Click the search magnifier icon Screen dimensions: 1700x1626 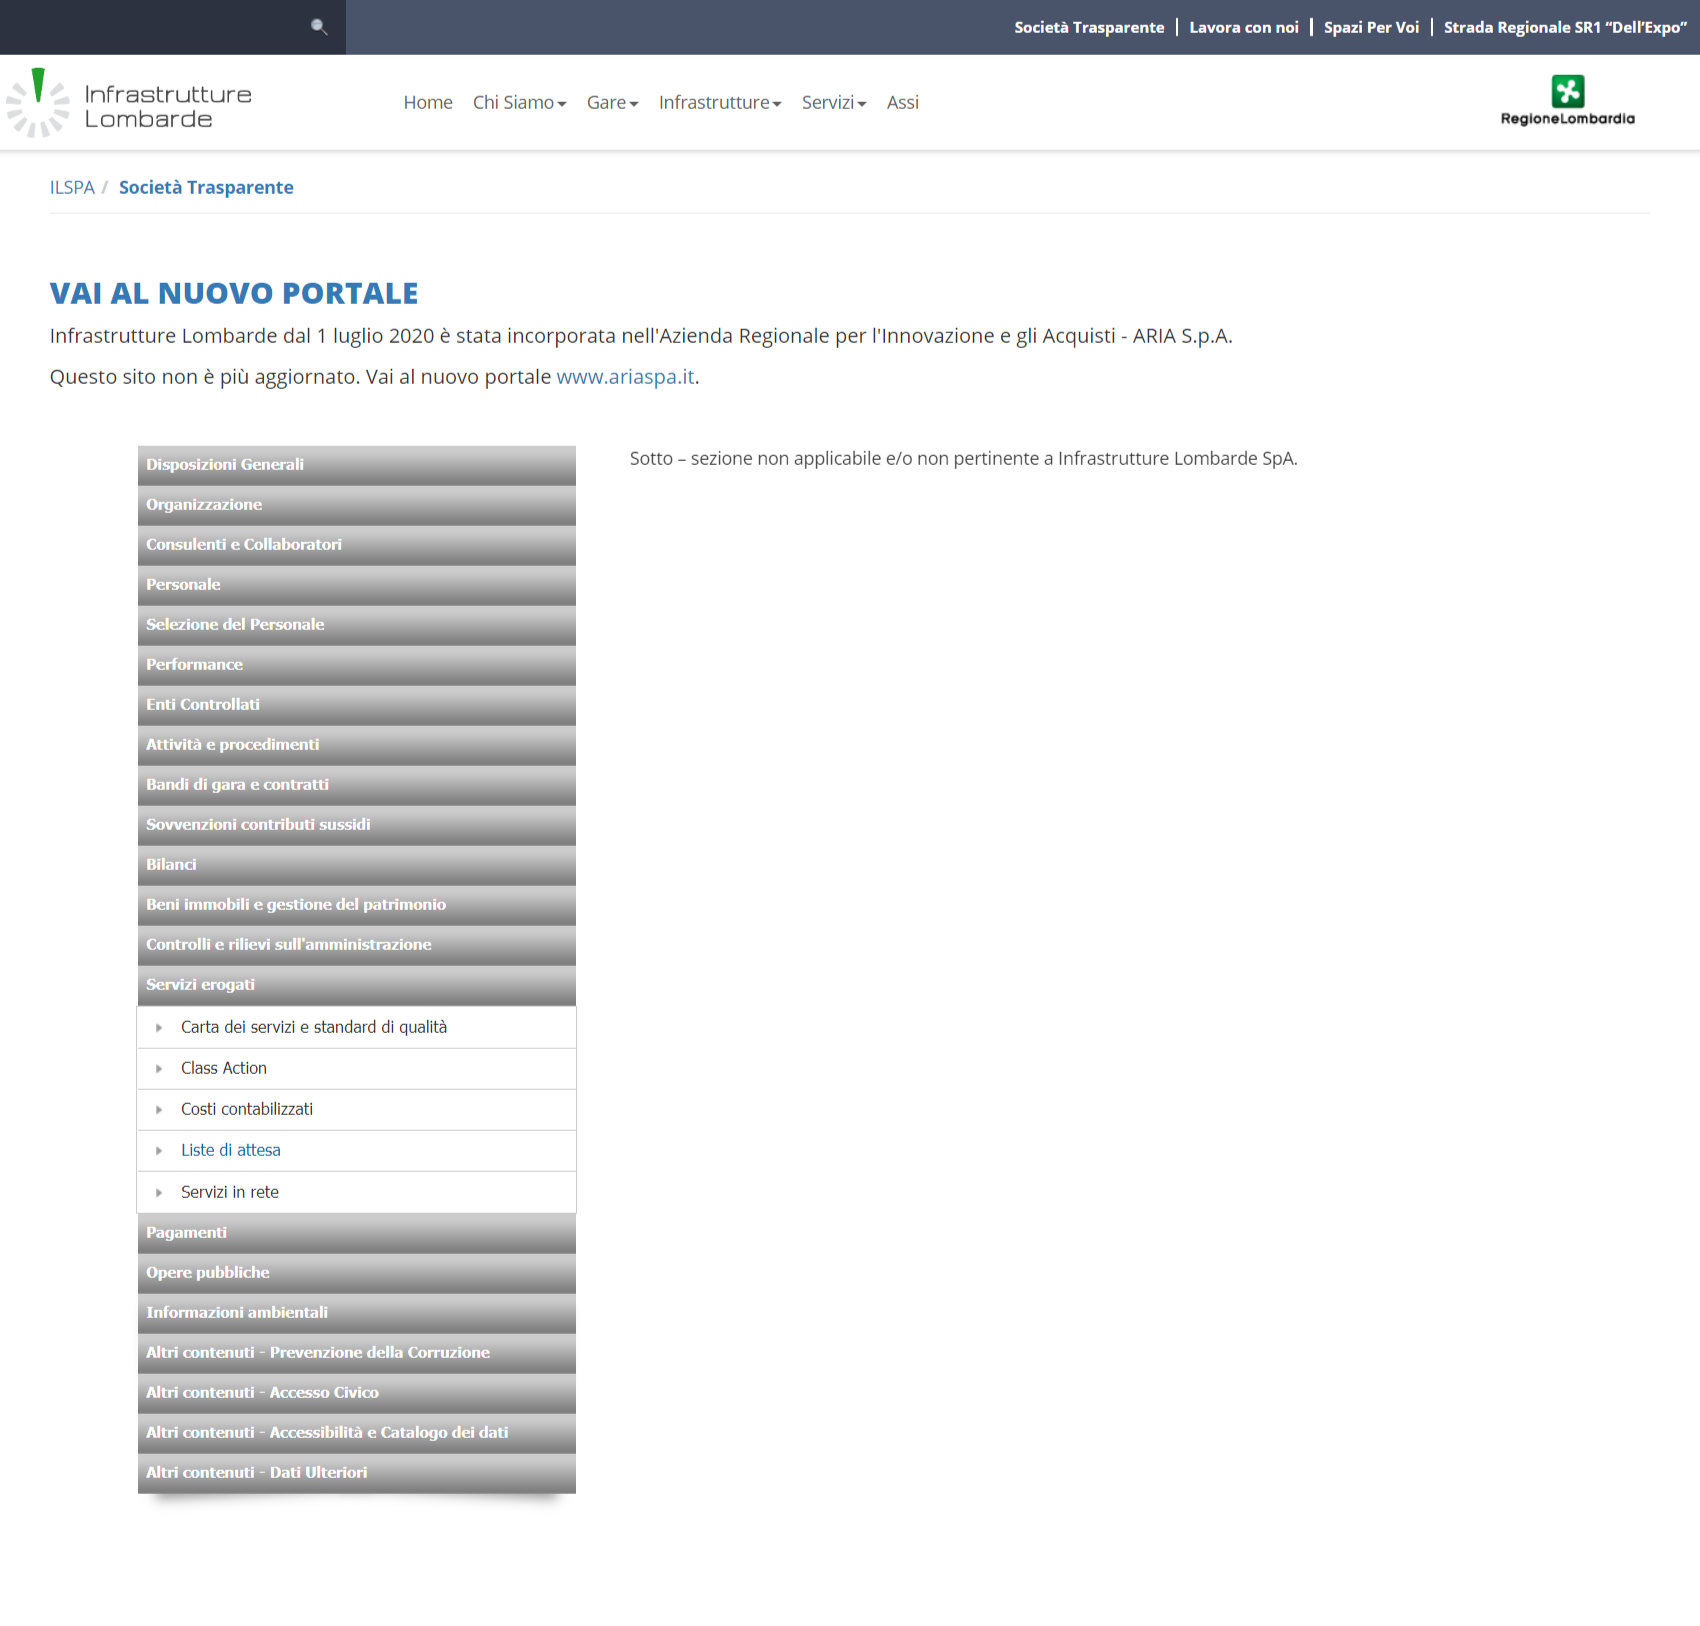(319, 27)
